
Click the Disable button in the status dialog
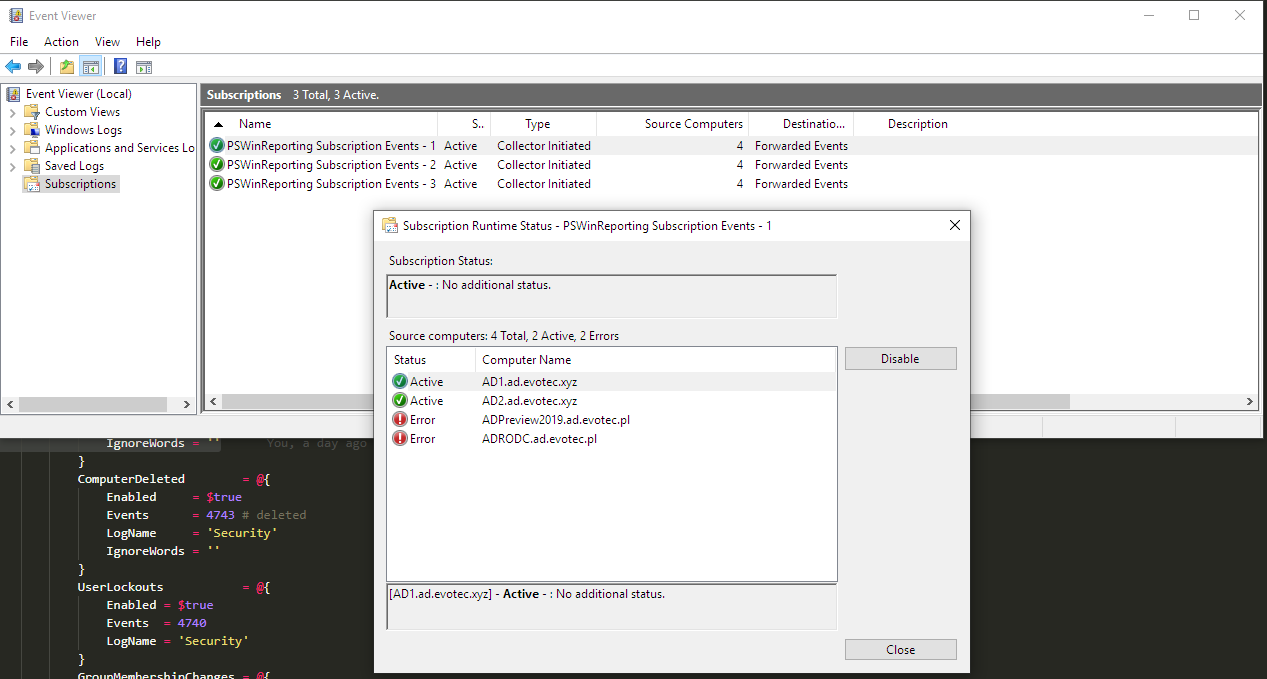click(x=899, y=358)
